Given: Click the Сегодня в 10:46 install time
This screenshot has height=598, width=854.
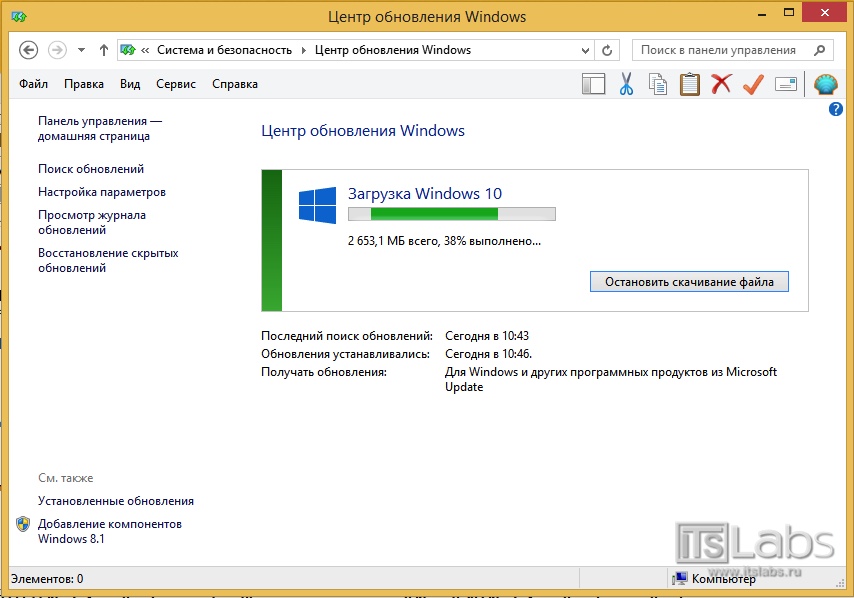Looking at the screenshot, I should coord(489,354).
